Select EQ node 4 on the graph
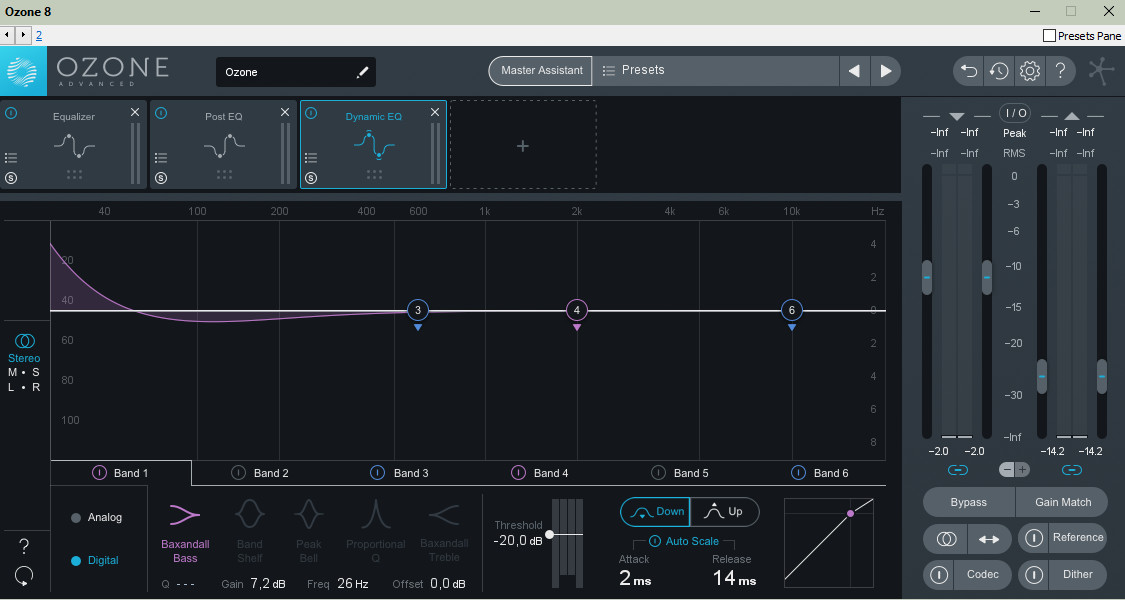This screenshot has height=600, width=1125. tap(577, 310)
